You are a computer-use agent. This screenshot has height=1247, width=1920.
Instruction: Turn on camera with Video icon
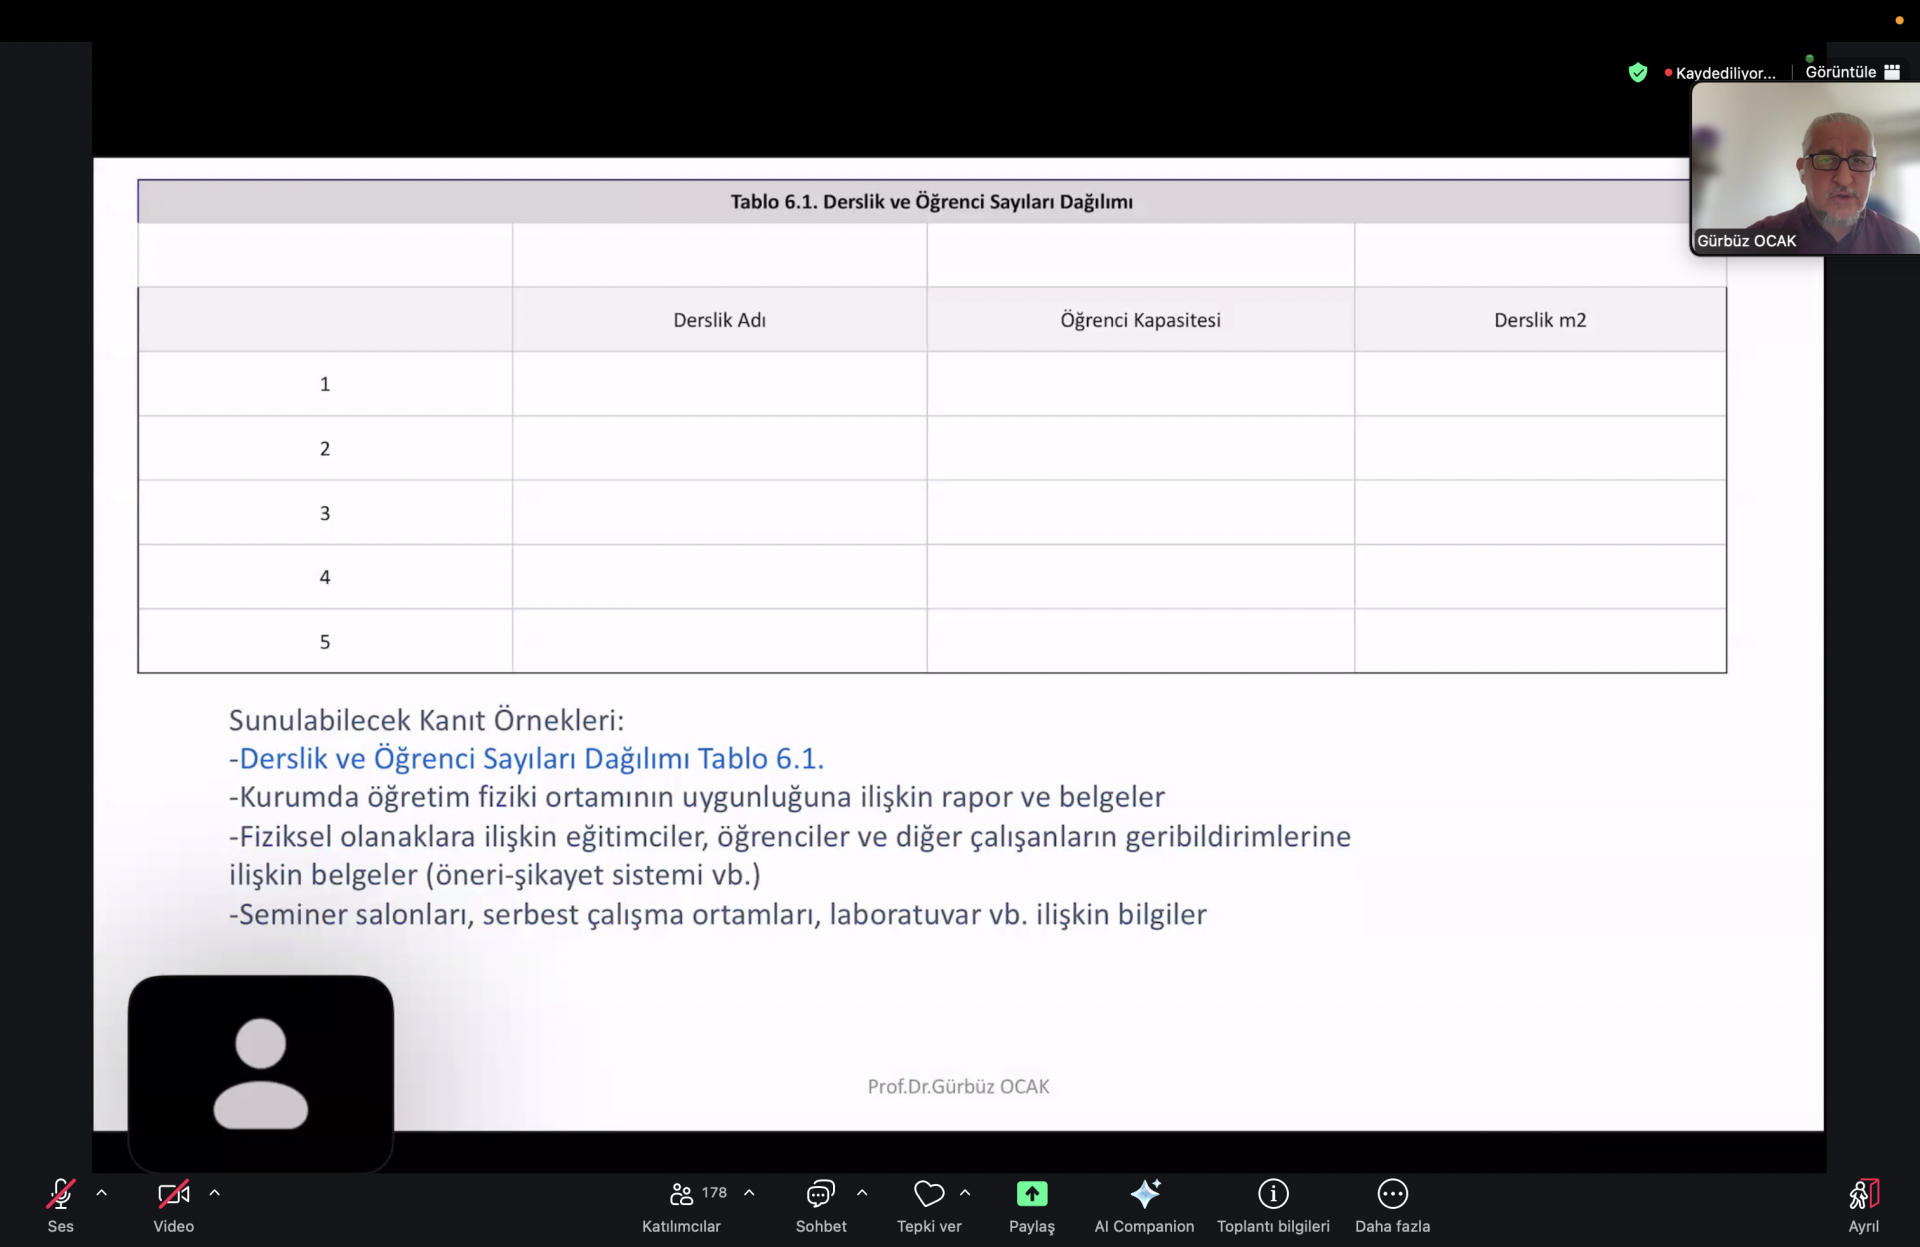pyautogui.click(x=173, y=1194)
